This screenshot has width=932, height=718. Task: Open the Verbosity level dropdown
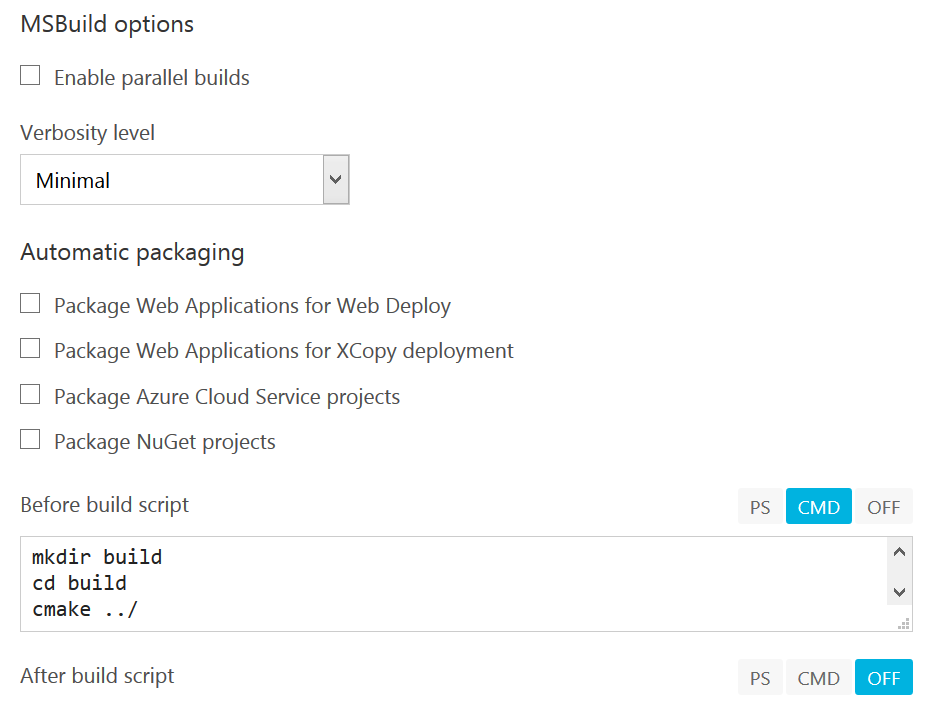(170, 180)
